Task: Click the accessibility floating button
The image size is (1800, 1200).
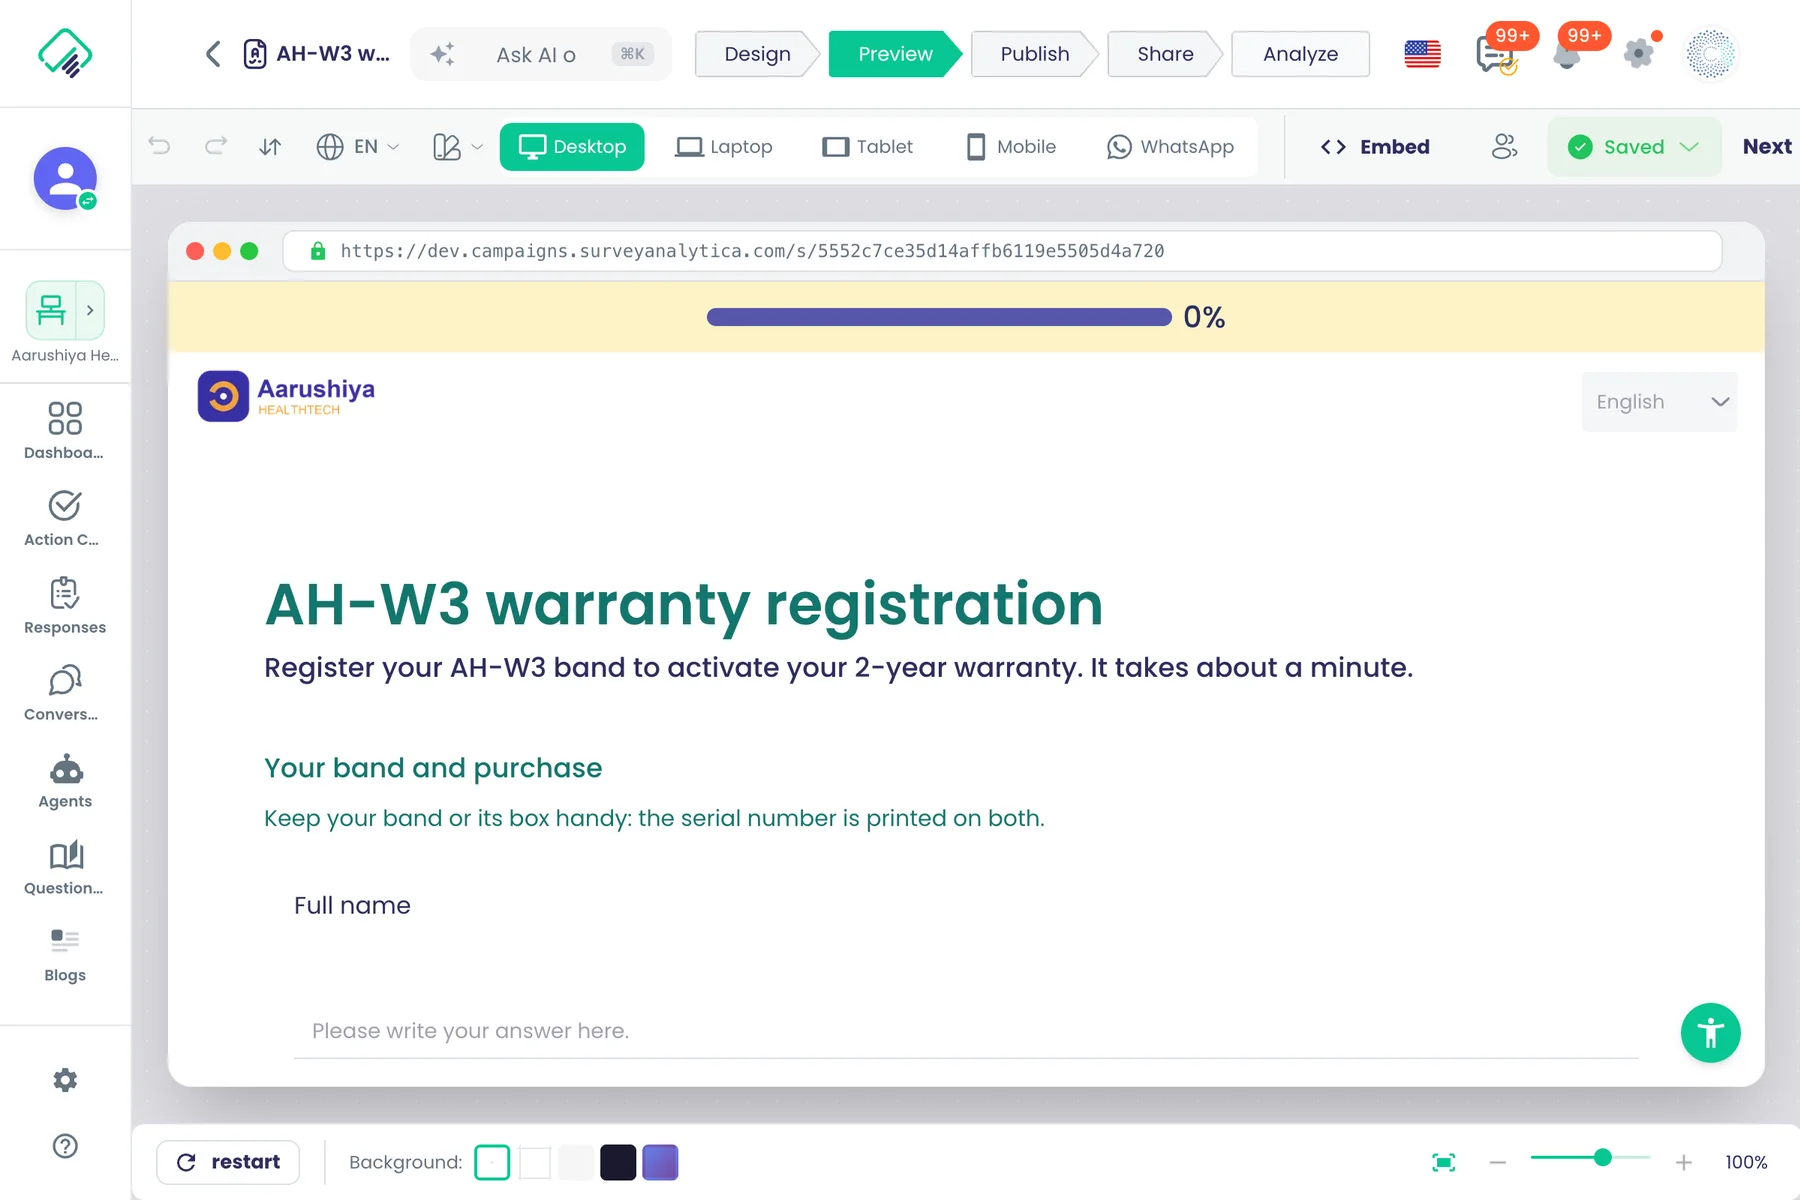Action: click(1710, 1033)
